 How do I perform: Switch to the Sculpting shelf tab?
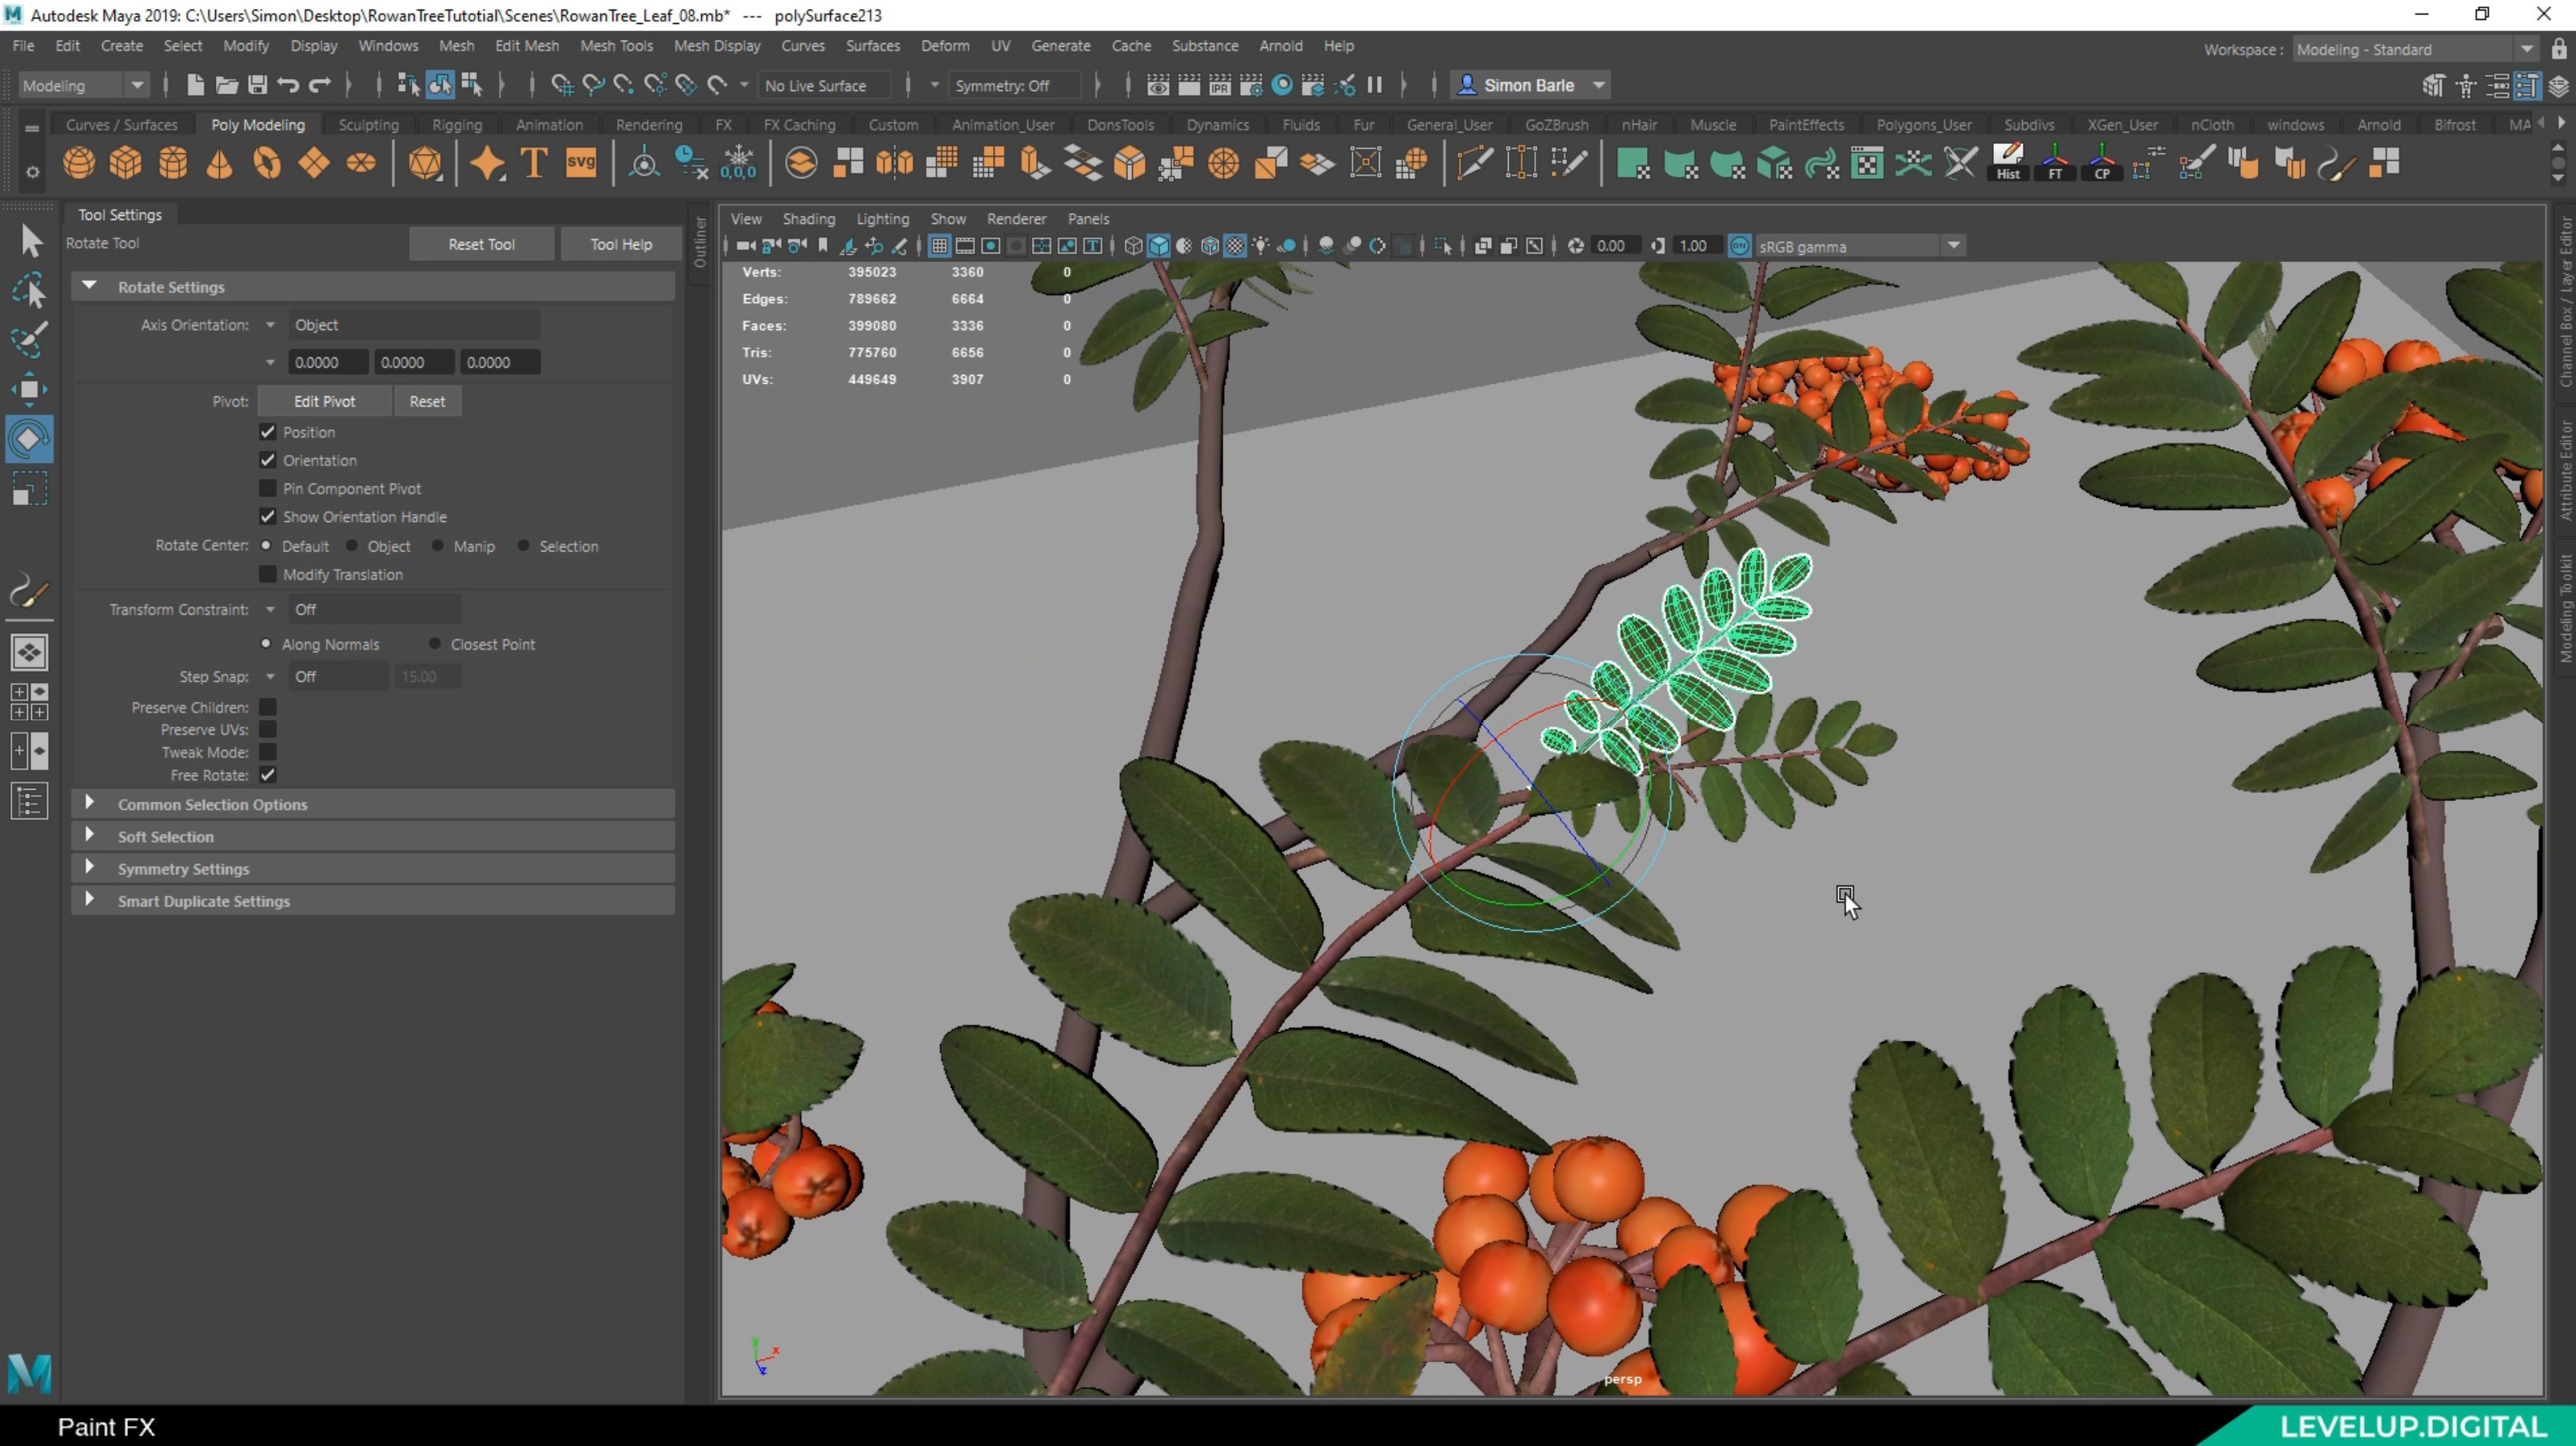click(x=368, y=124)
